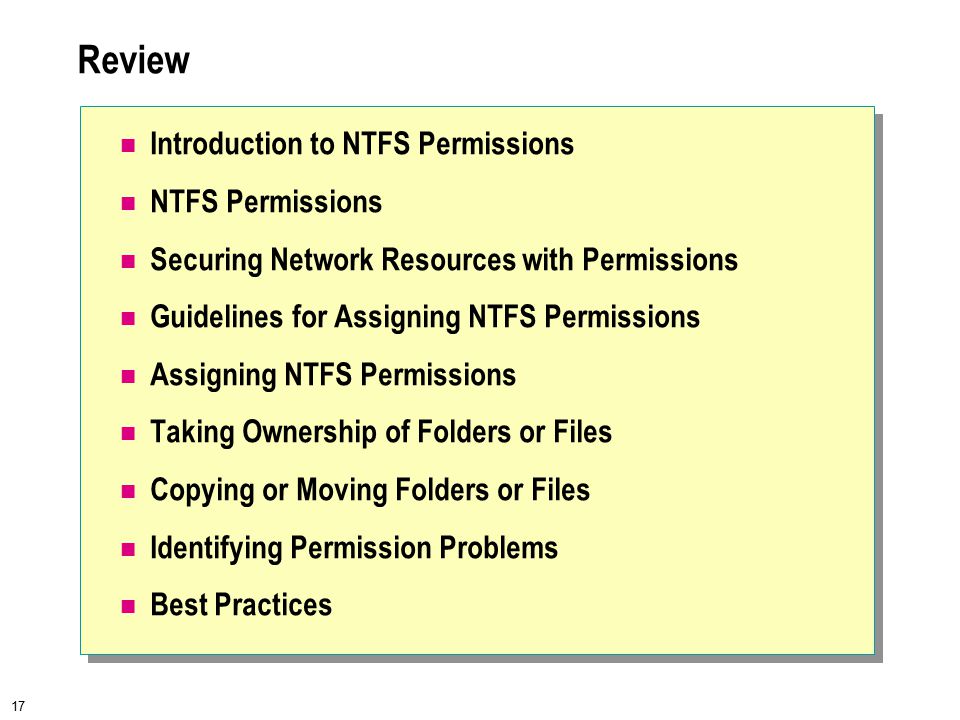Select the Best Practices bullet text

[241, 605]
